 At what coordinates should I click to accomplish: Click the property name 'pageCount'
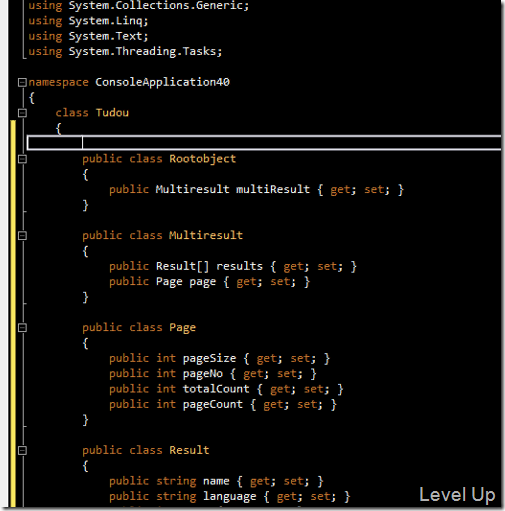point(213,404)
